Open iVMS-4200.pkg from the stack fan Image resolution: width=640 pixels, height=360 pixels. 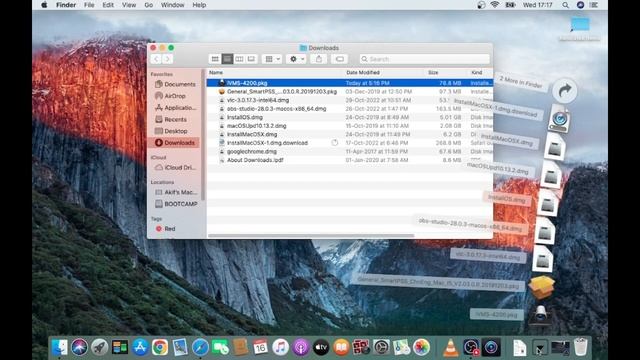(540, 315)
